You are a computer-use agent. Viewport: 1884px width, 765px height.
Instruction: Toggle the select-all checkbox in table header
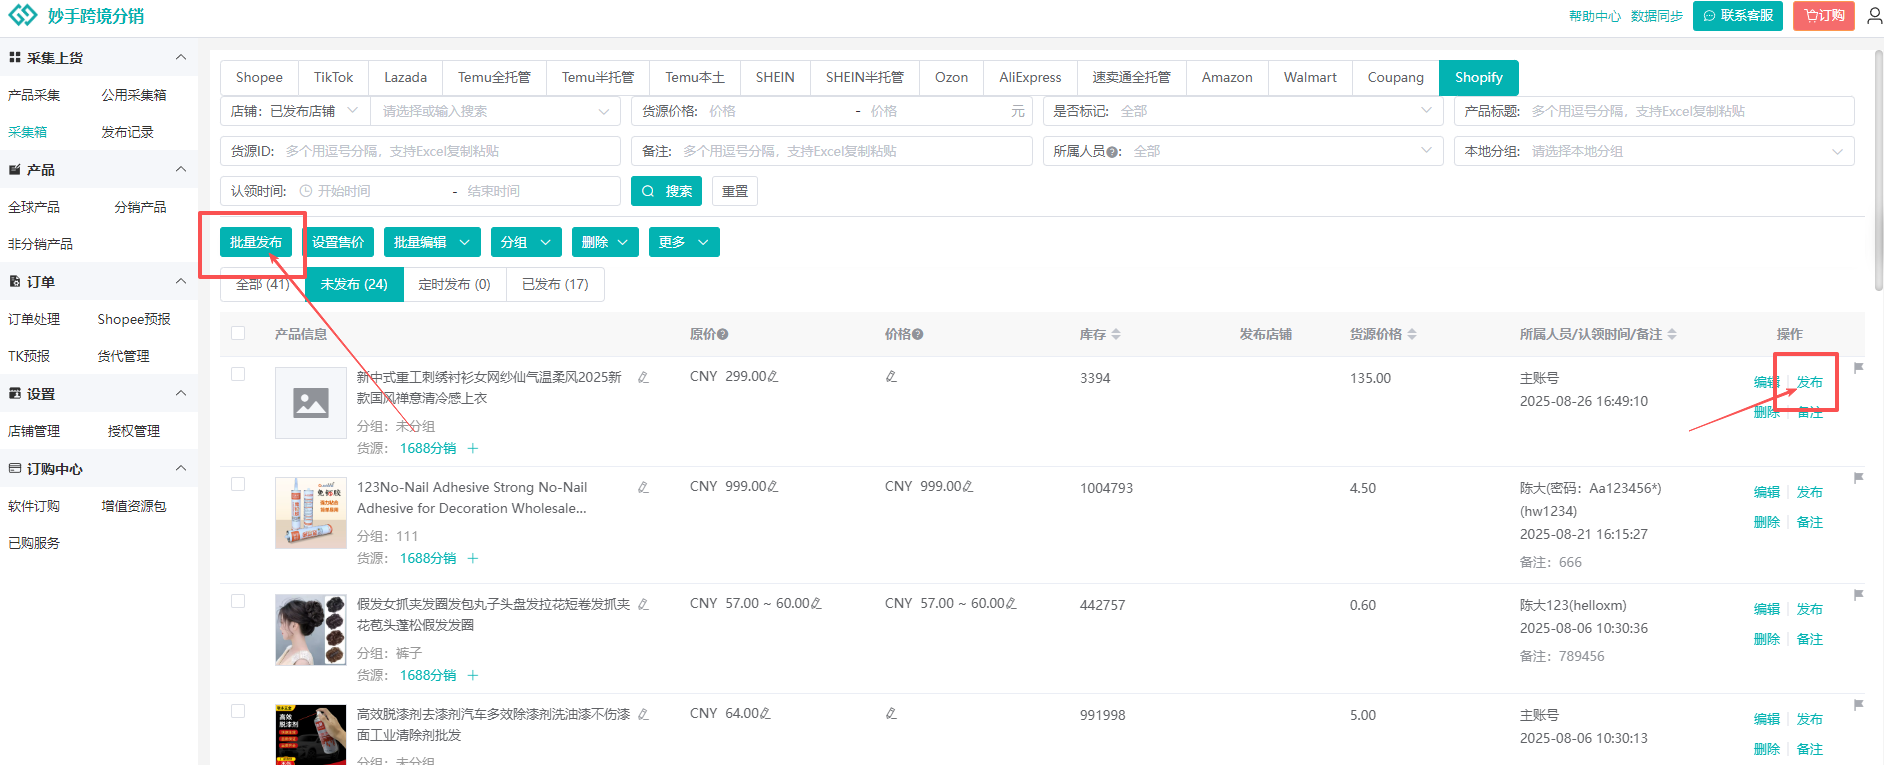pos(238,333)
